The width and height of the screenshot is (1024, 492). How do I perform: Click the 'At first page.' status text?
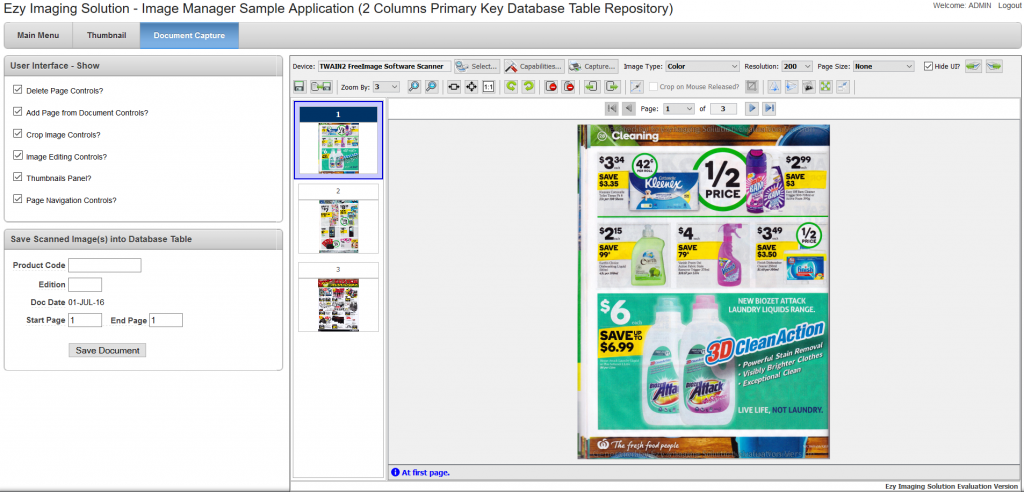(x=425, y=472)
